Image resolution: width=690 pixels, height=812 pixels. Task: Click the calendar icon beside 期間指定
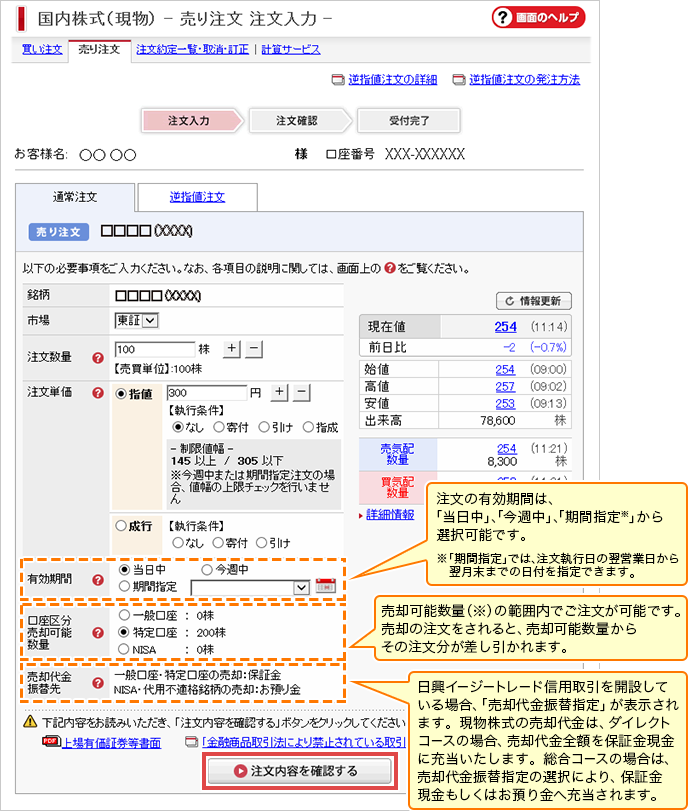324,587
